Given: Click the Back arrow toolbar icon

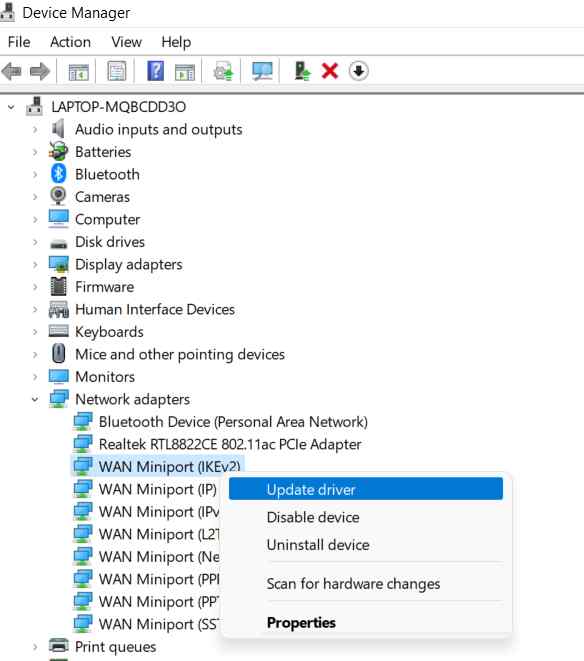Looking at the screenshot, I should click(11, 71).
